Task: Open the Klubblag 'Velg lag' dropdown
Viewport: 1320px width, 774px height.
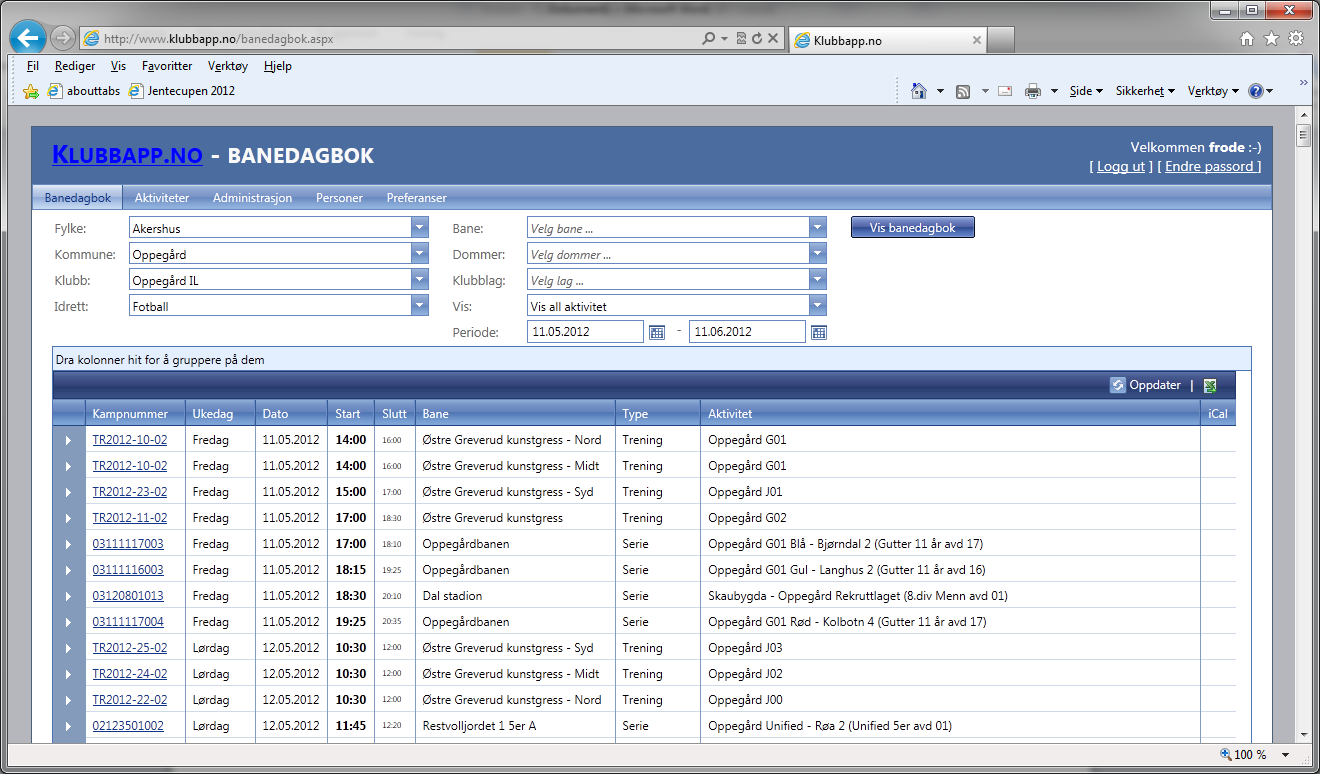Action: coord(818,280)
